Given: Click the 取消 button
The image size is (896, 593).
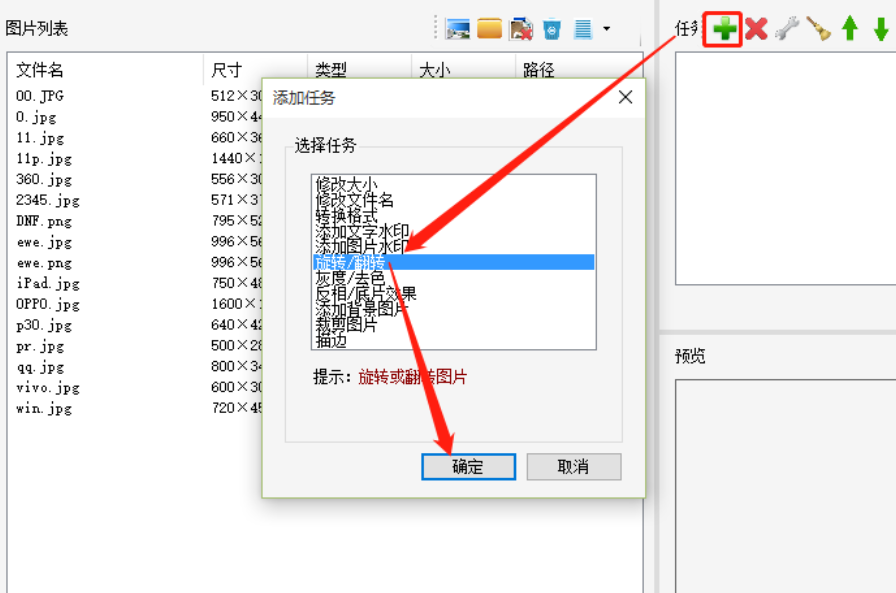Looking at the screenshot, I should coord(574,467).
